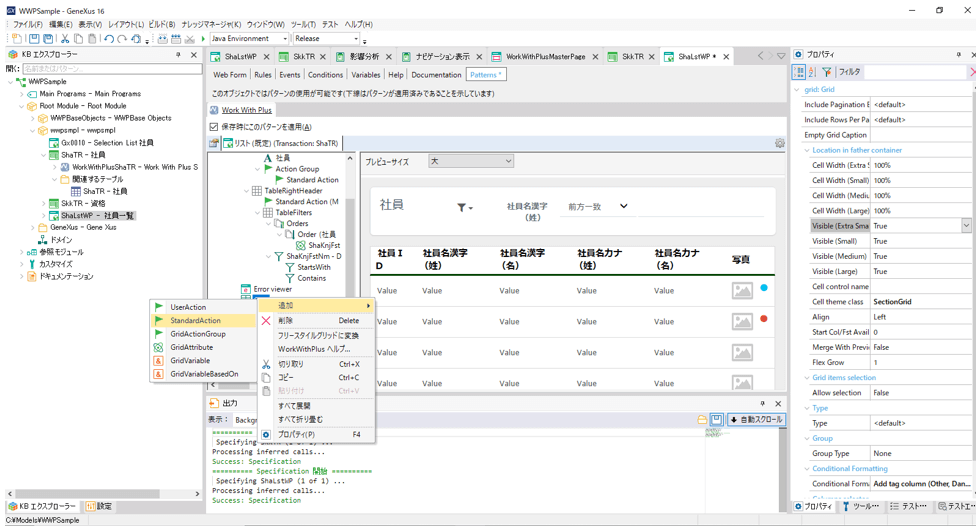Screen dimensions: 976x526
Task: Open the ビルド(B) menu
Action: pyautogui.click(x=161, y=24)
